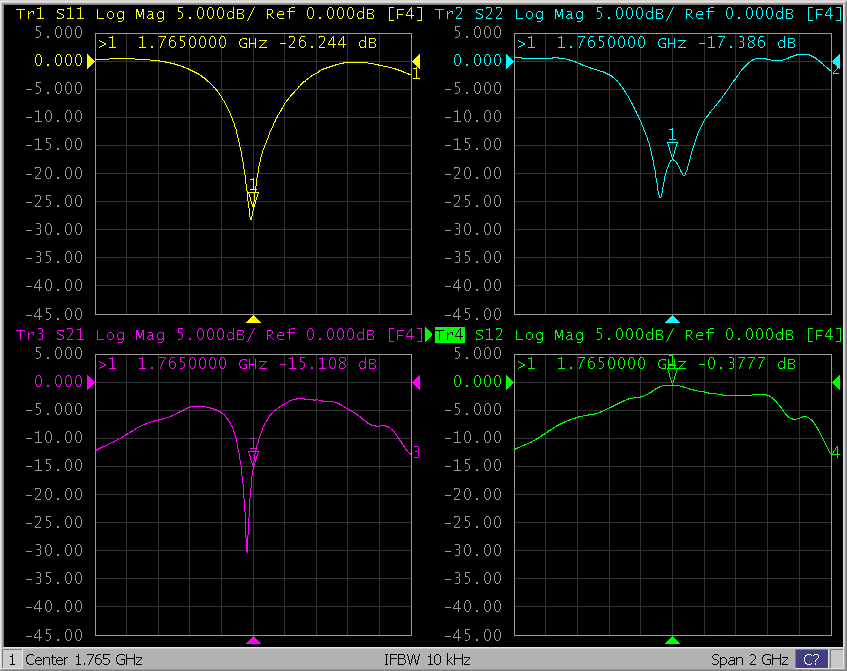Click the C? correction status indicator
The image size is (847, 671).
pos(811,660)
